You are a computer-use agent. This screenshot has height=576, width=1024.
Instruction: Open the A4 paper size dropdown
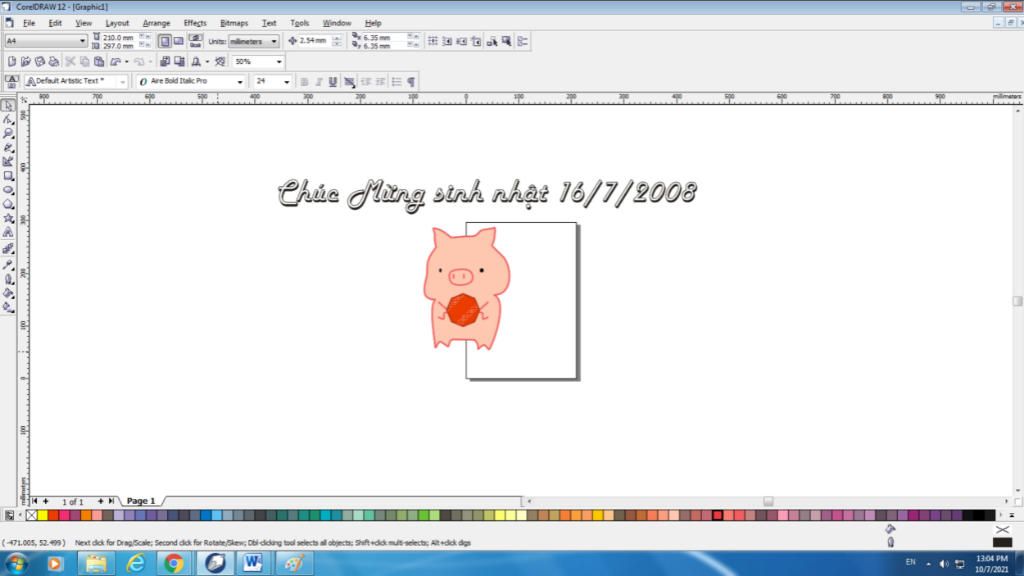(x=82, y=41)
